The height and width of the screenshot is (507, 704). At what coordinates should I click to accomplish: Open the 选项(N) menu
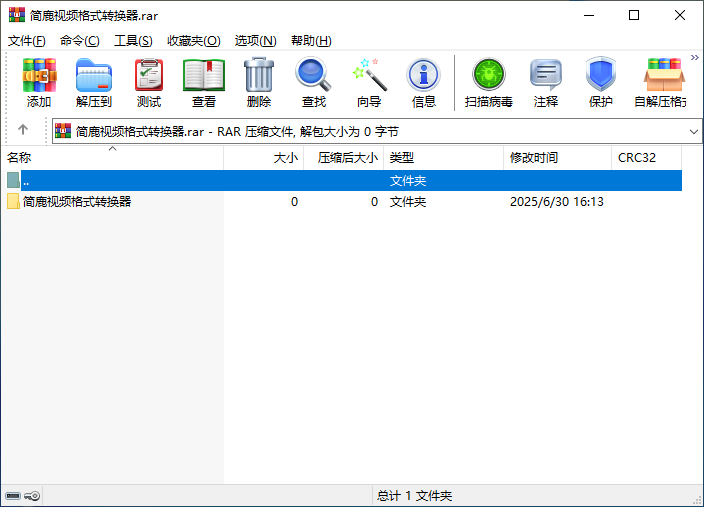pos(255,41)
